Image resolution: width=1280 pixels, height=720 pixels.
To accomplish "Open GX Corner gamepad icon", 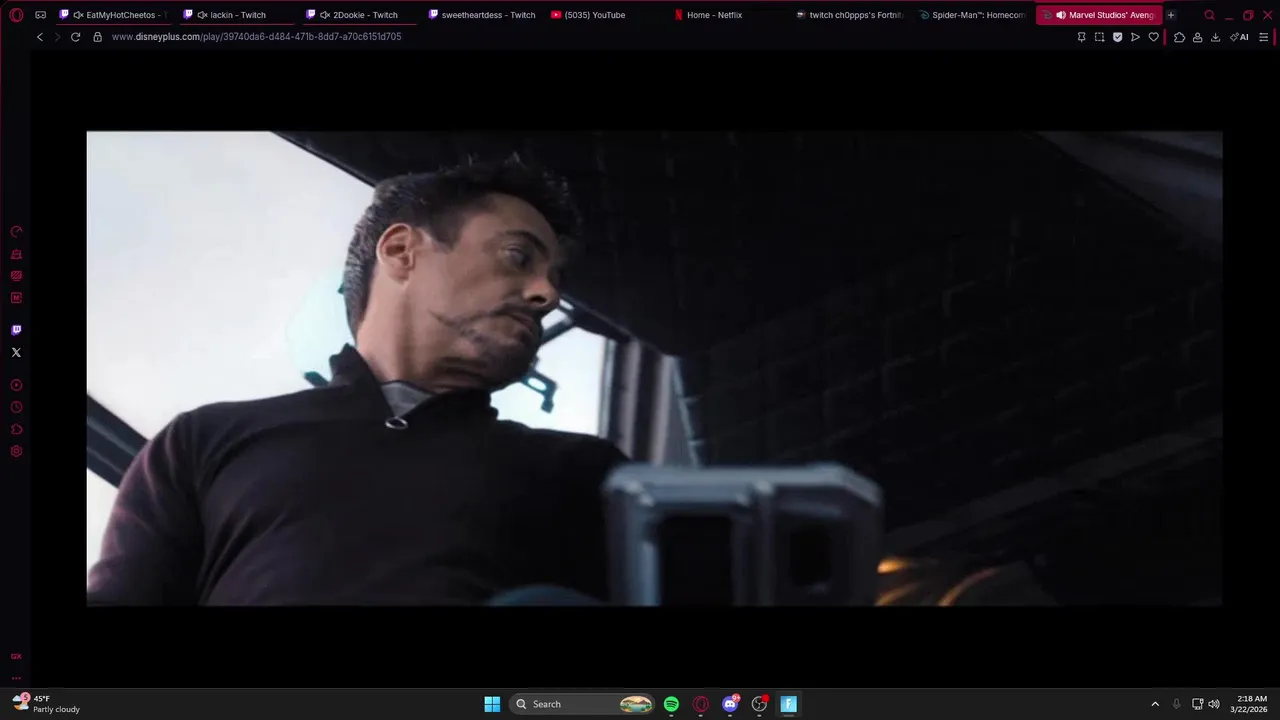I will click(40, 15).
